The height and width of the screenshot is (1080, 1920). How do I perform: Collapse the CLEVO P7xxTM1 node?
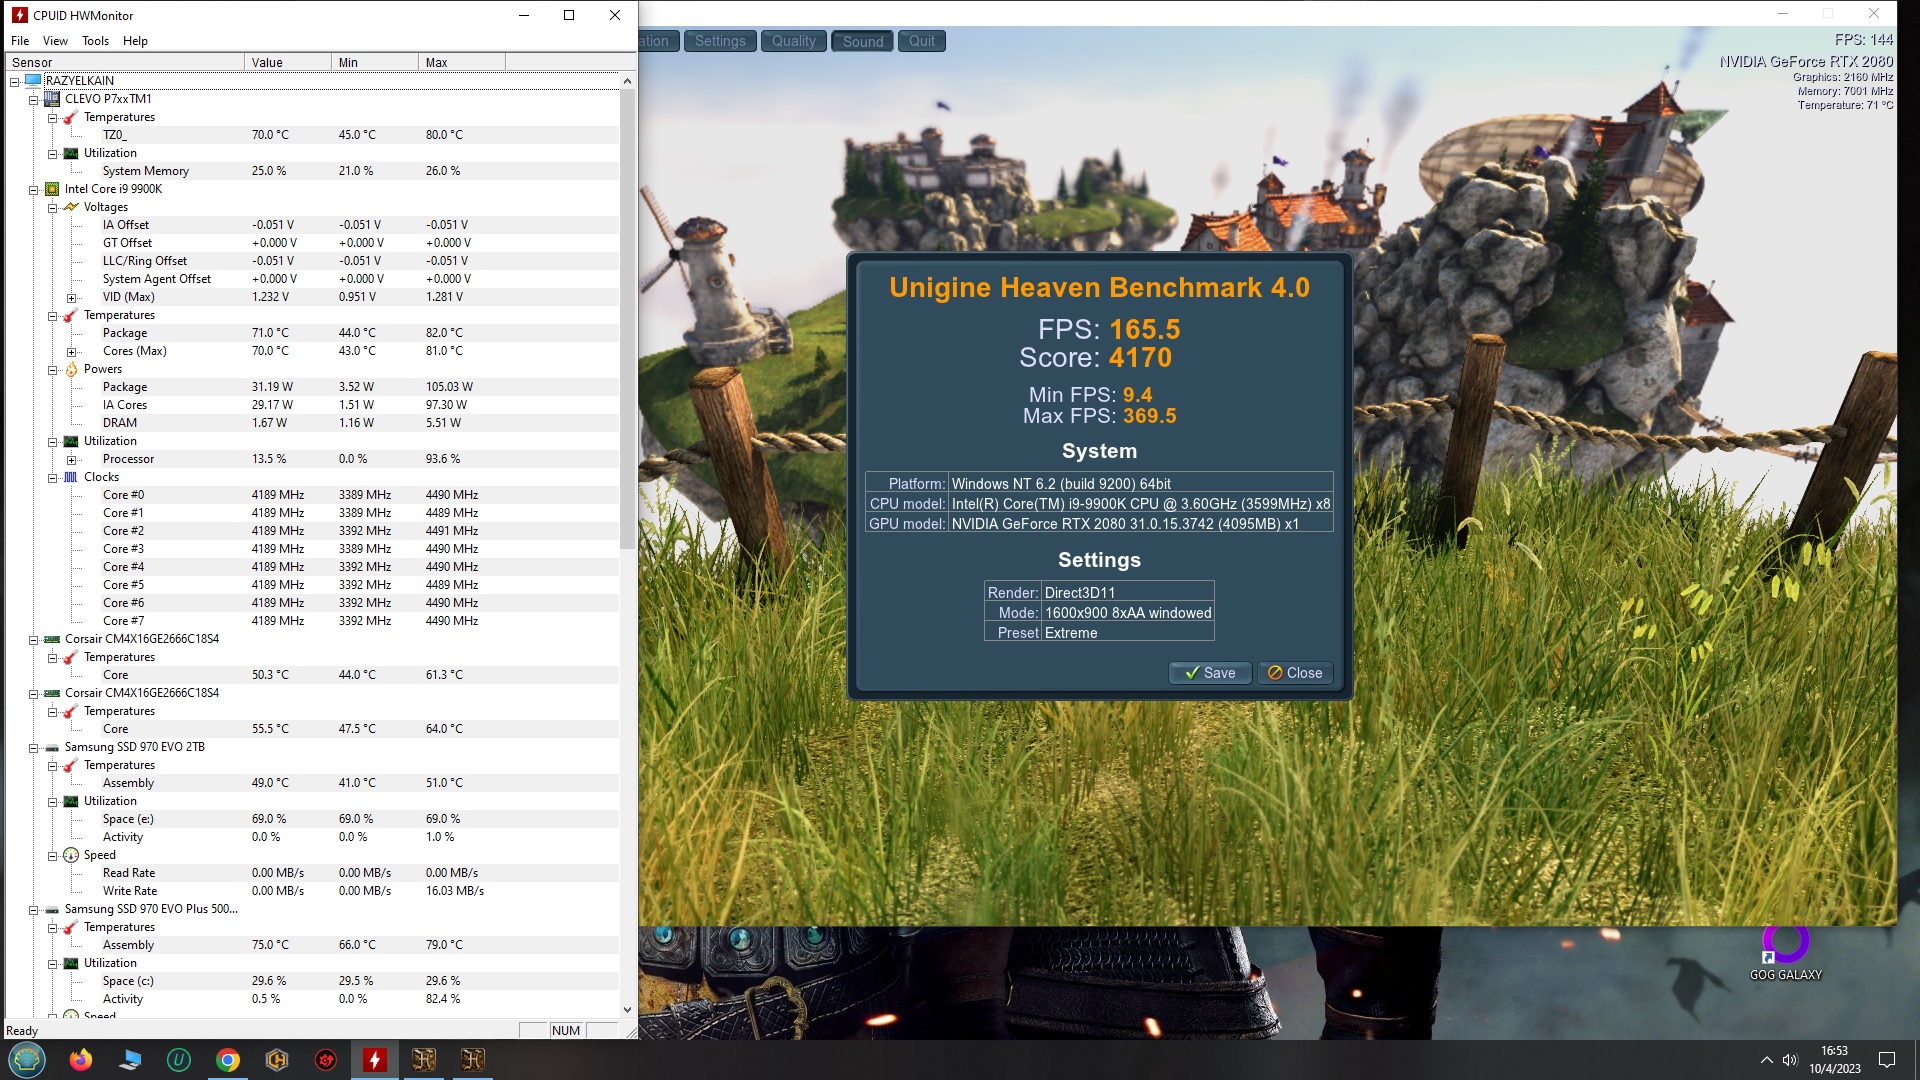33,99
